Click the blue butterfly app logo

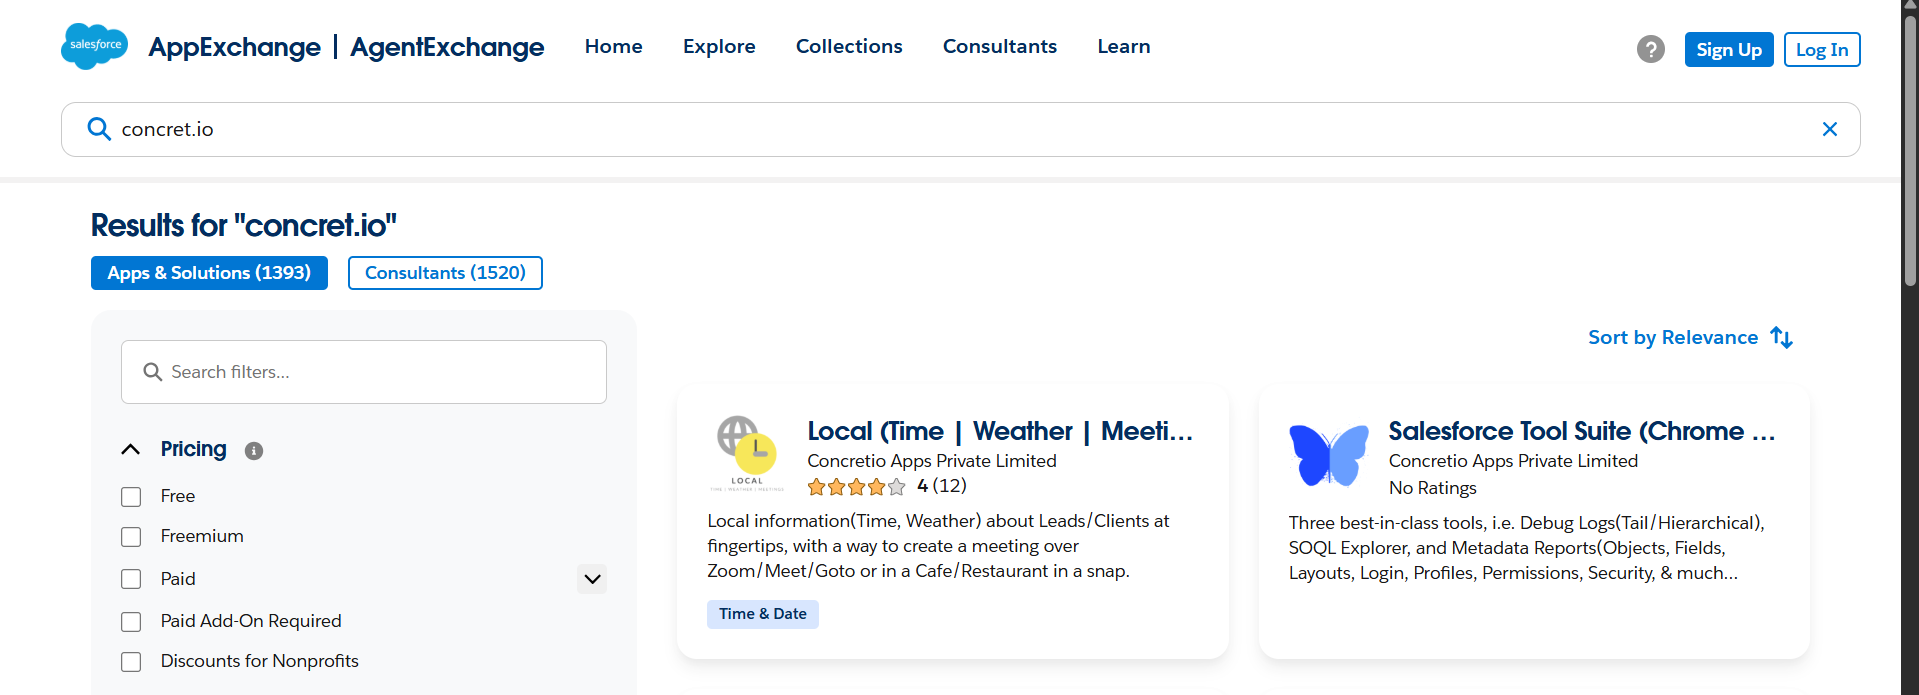pos(1329,455)
